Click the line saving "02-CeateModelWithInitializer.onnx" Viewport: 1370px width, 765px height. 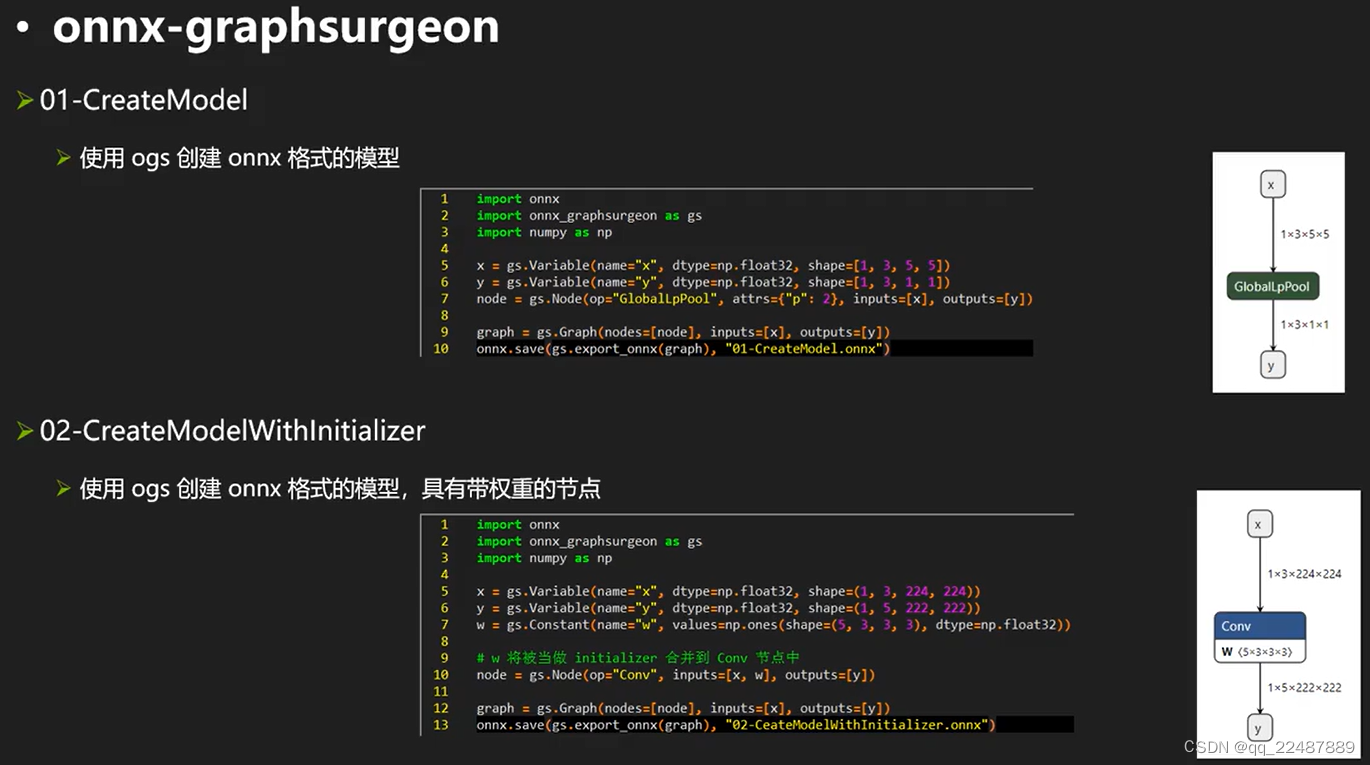[x=736, y=725]
